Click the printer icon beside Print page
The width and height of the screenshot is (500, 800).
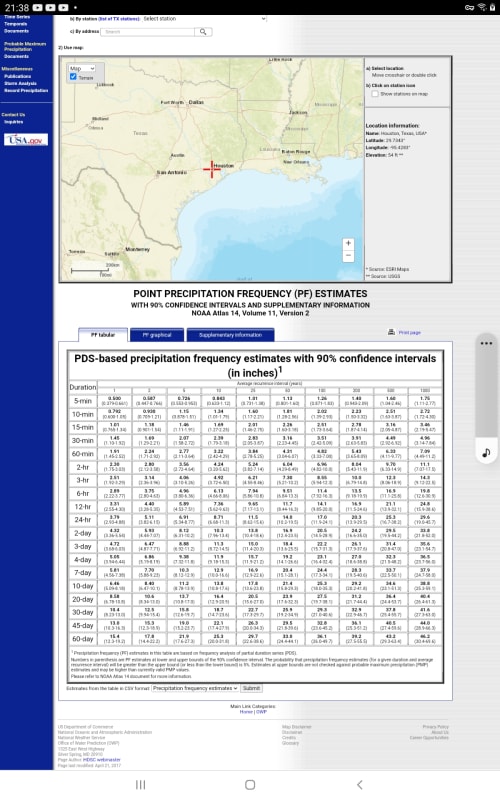tap(391, 332)
